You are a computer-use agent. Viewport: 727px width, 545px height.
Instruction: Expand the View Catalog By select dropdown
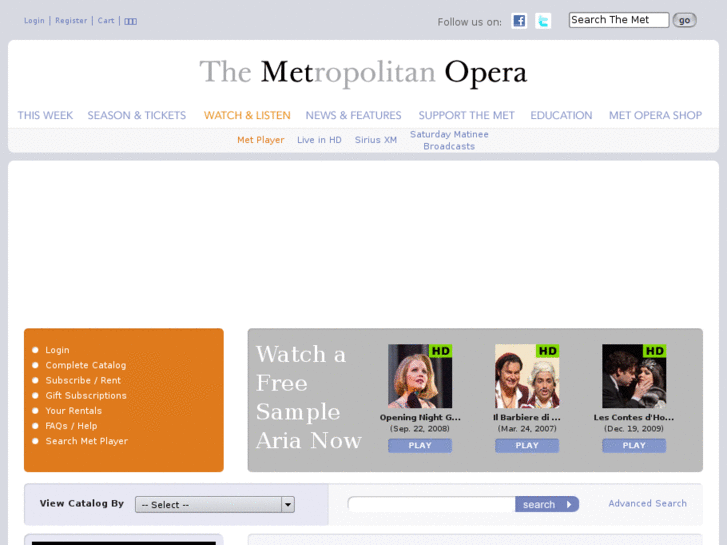point(215,505)
